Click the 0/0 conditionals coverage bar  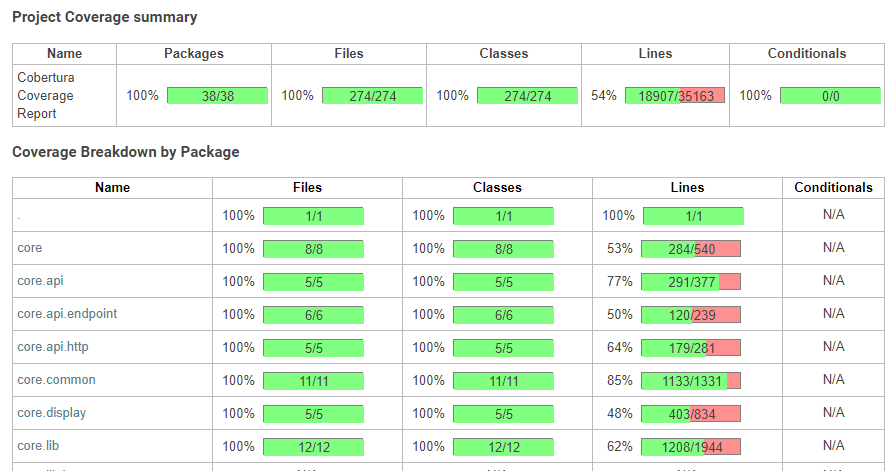(x=830, y=96)
